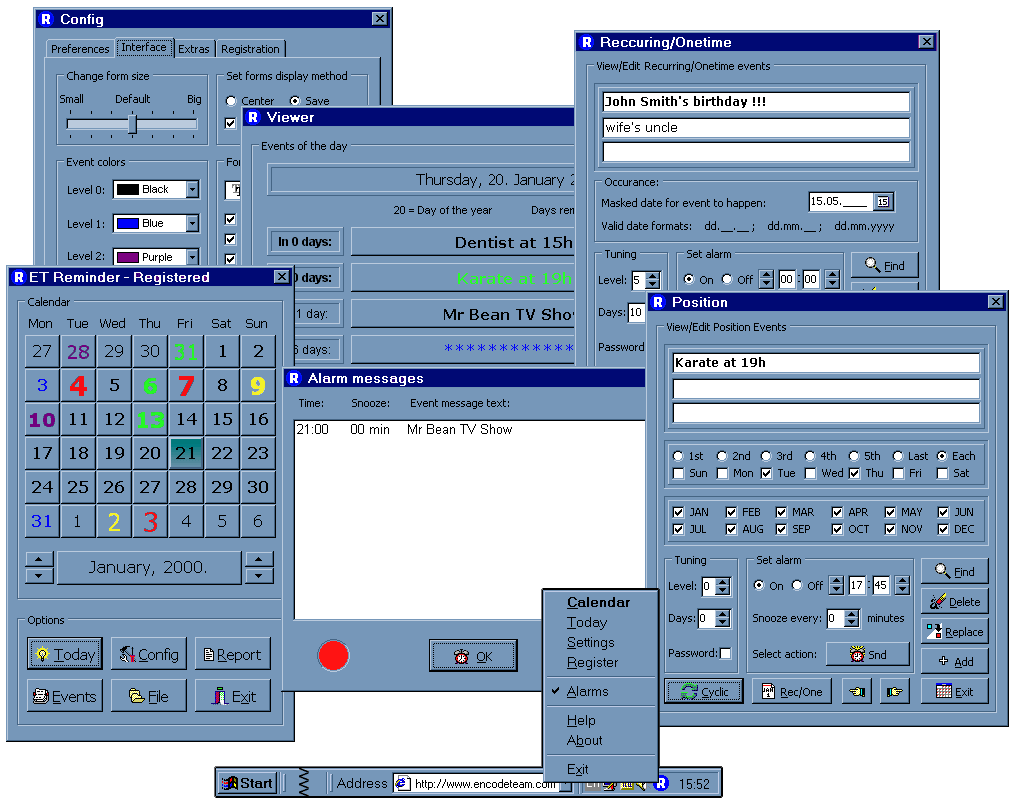
Task: Open the Registration tab in Config
Action: (x=250, y=49)
